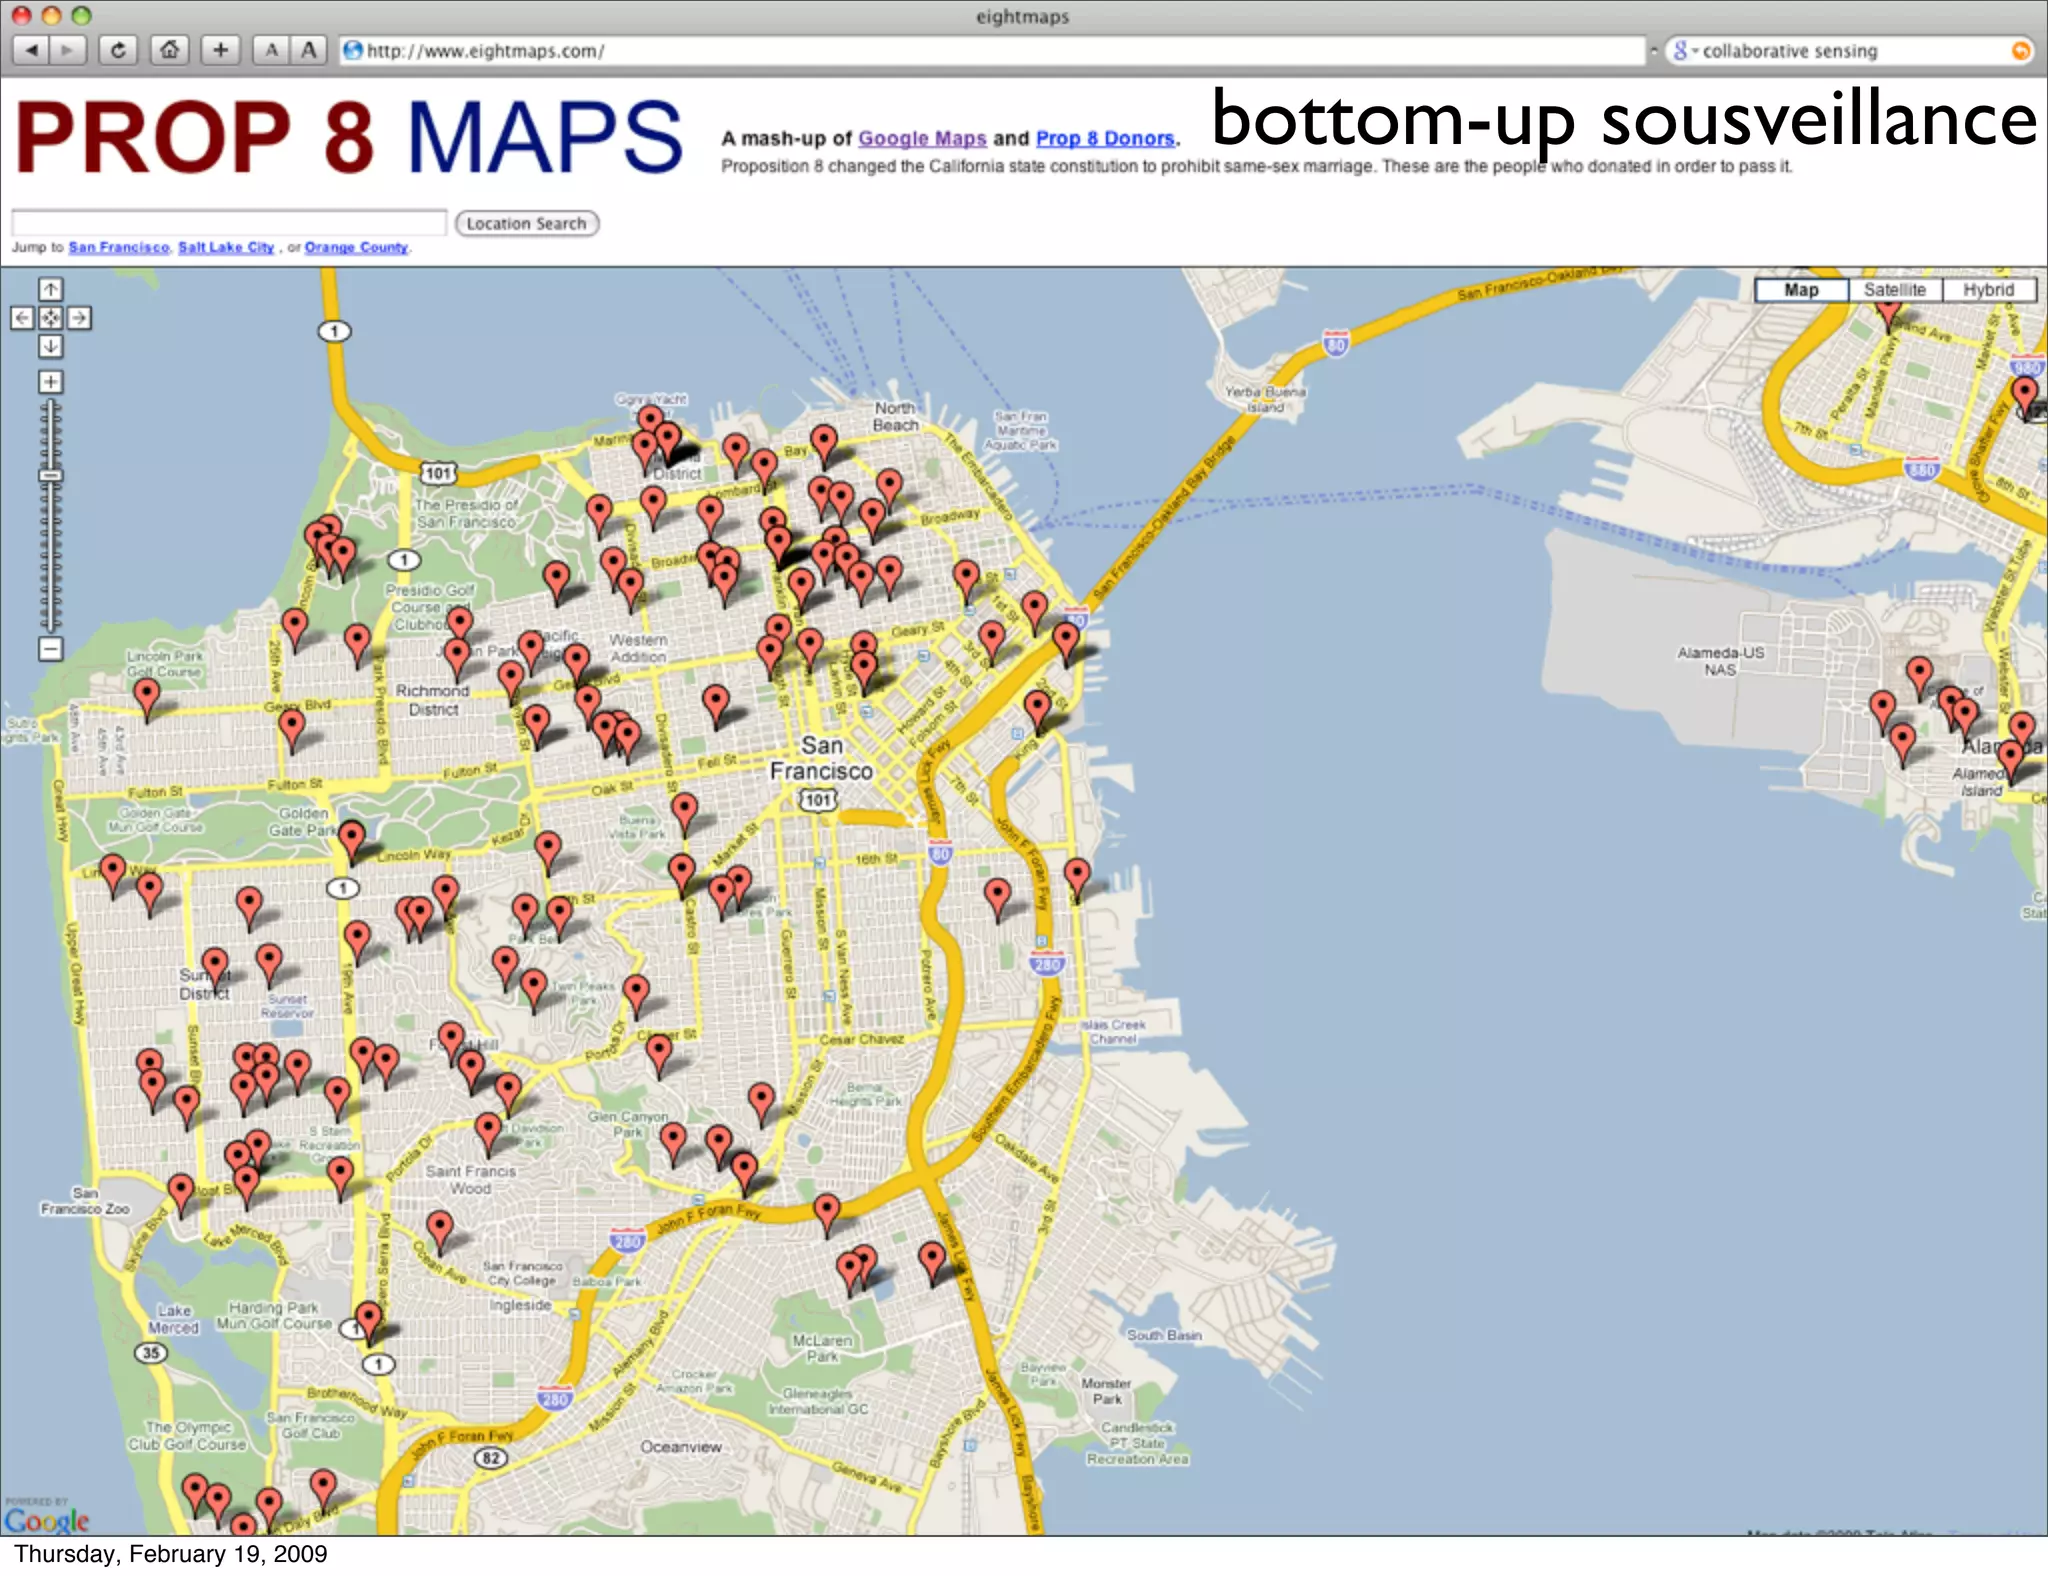Screen dimensions: 2048x1576
Task: Pan the map up with the arrow
Action: (50, 289)
